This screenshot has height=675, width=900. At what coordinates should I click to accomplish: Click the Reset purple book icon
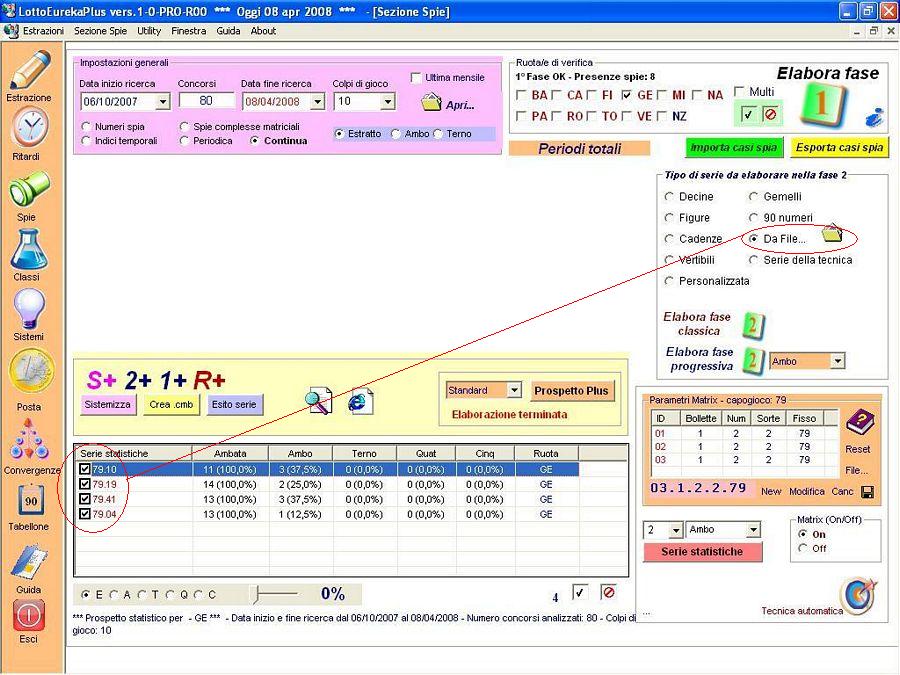click(x=859, y=424)
